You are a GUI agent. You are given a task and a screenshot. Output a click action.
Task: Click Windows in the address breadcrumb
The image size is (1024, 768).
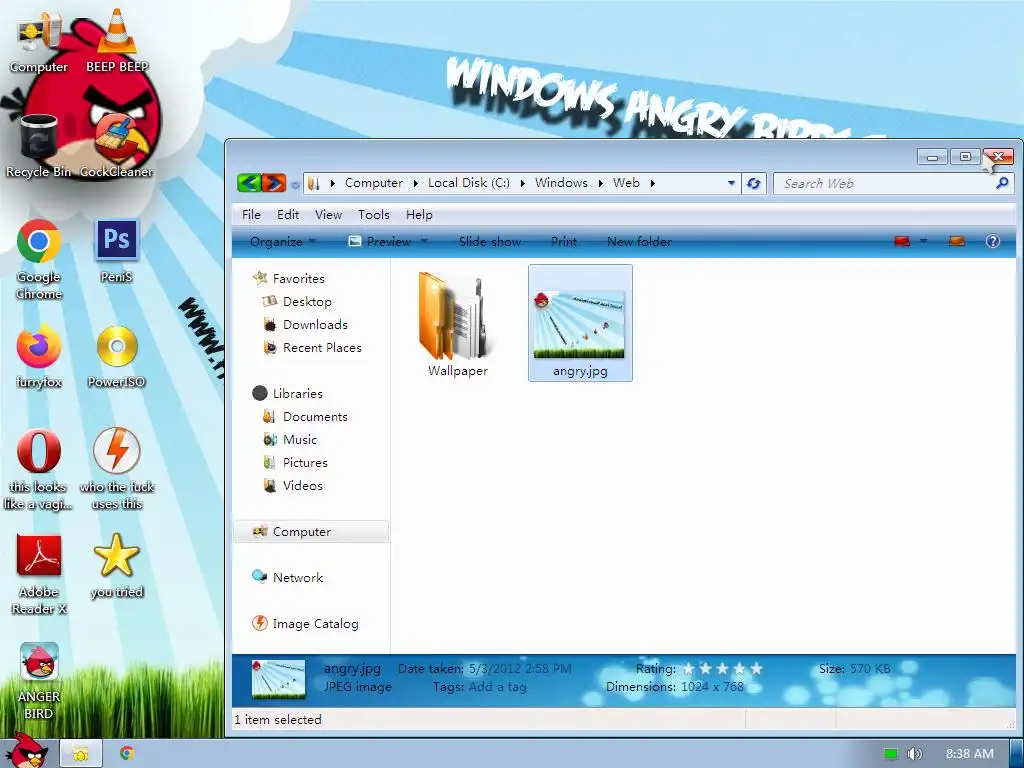(x=561, y=183)
